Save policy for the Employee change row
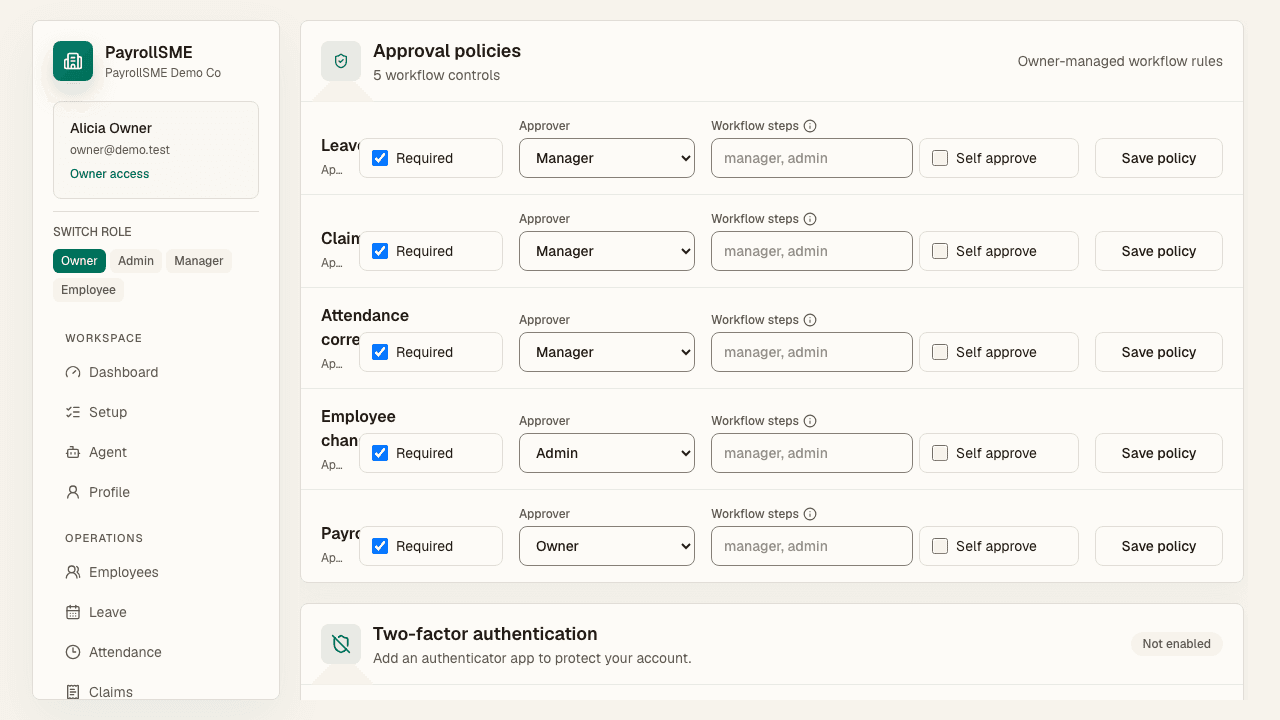 (x=1159, y=453)
